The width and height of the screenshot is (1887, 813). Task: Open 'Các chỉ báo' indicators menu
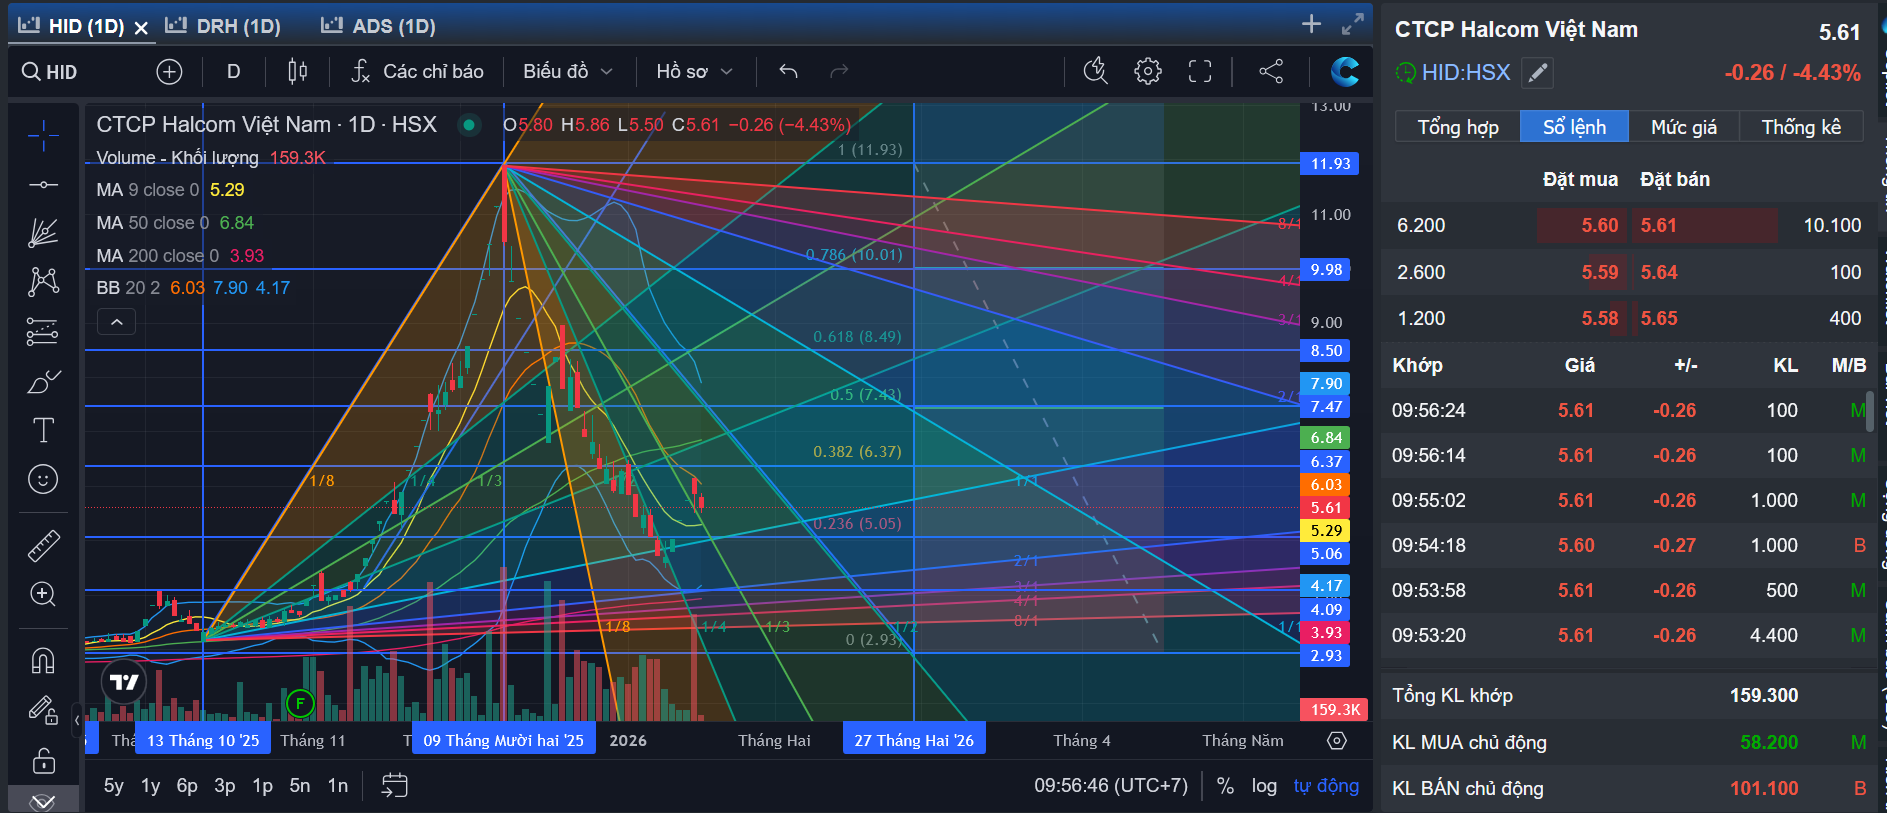418,72
